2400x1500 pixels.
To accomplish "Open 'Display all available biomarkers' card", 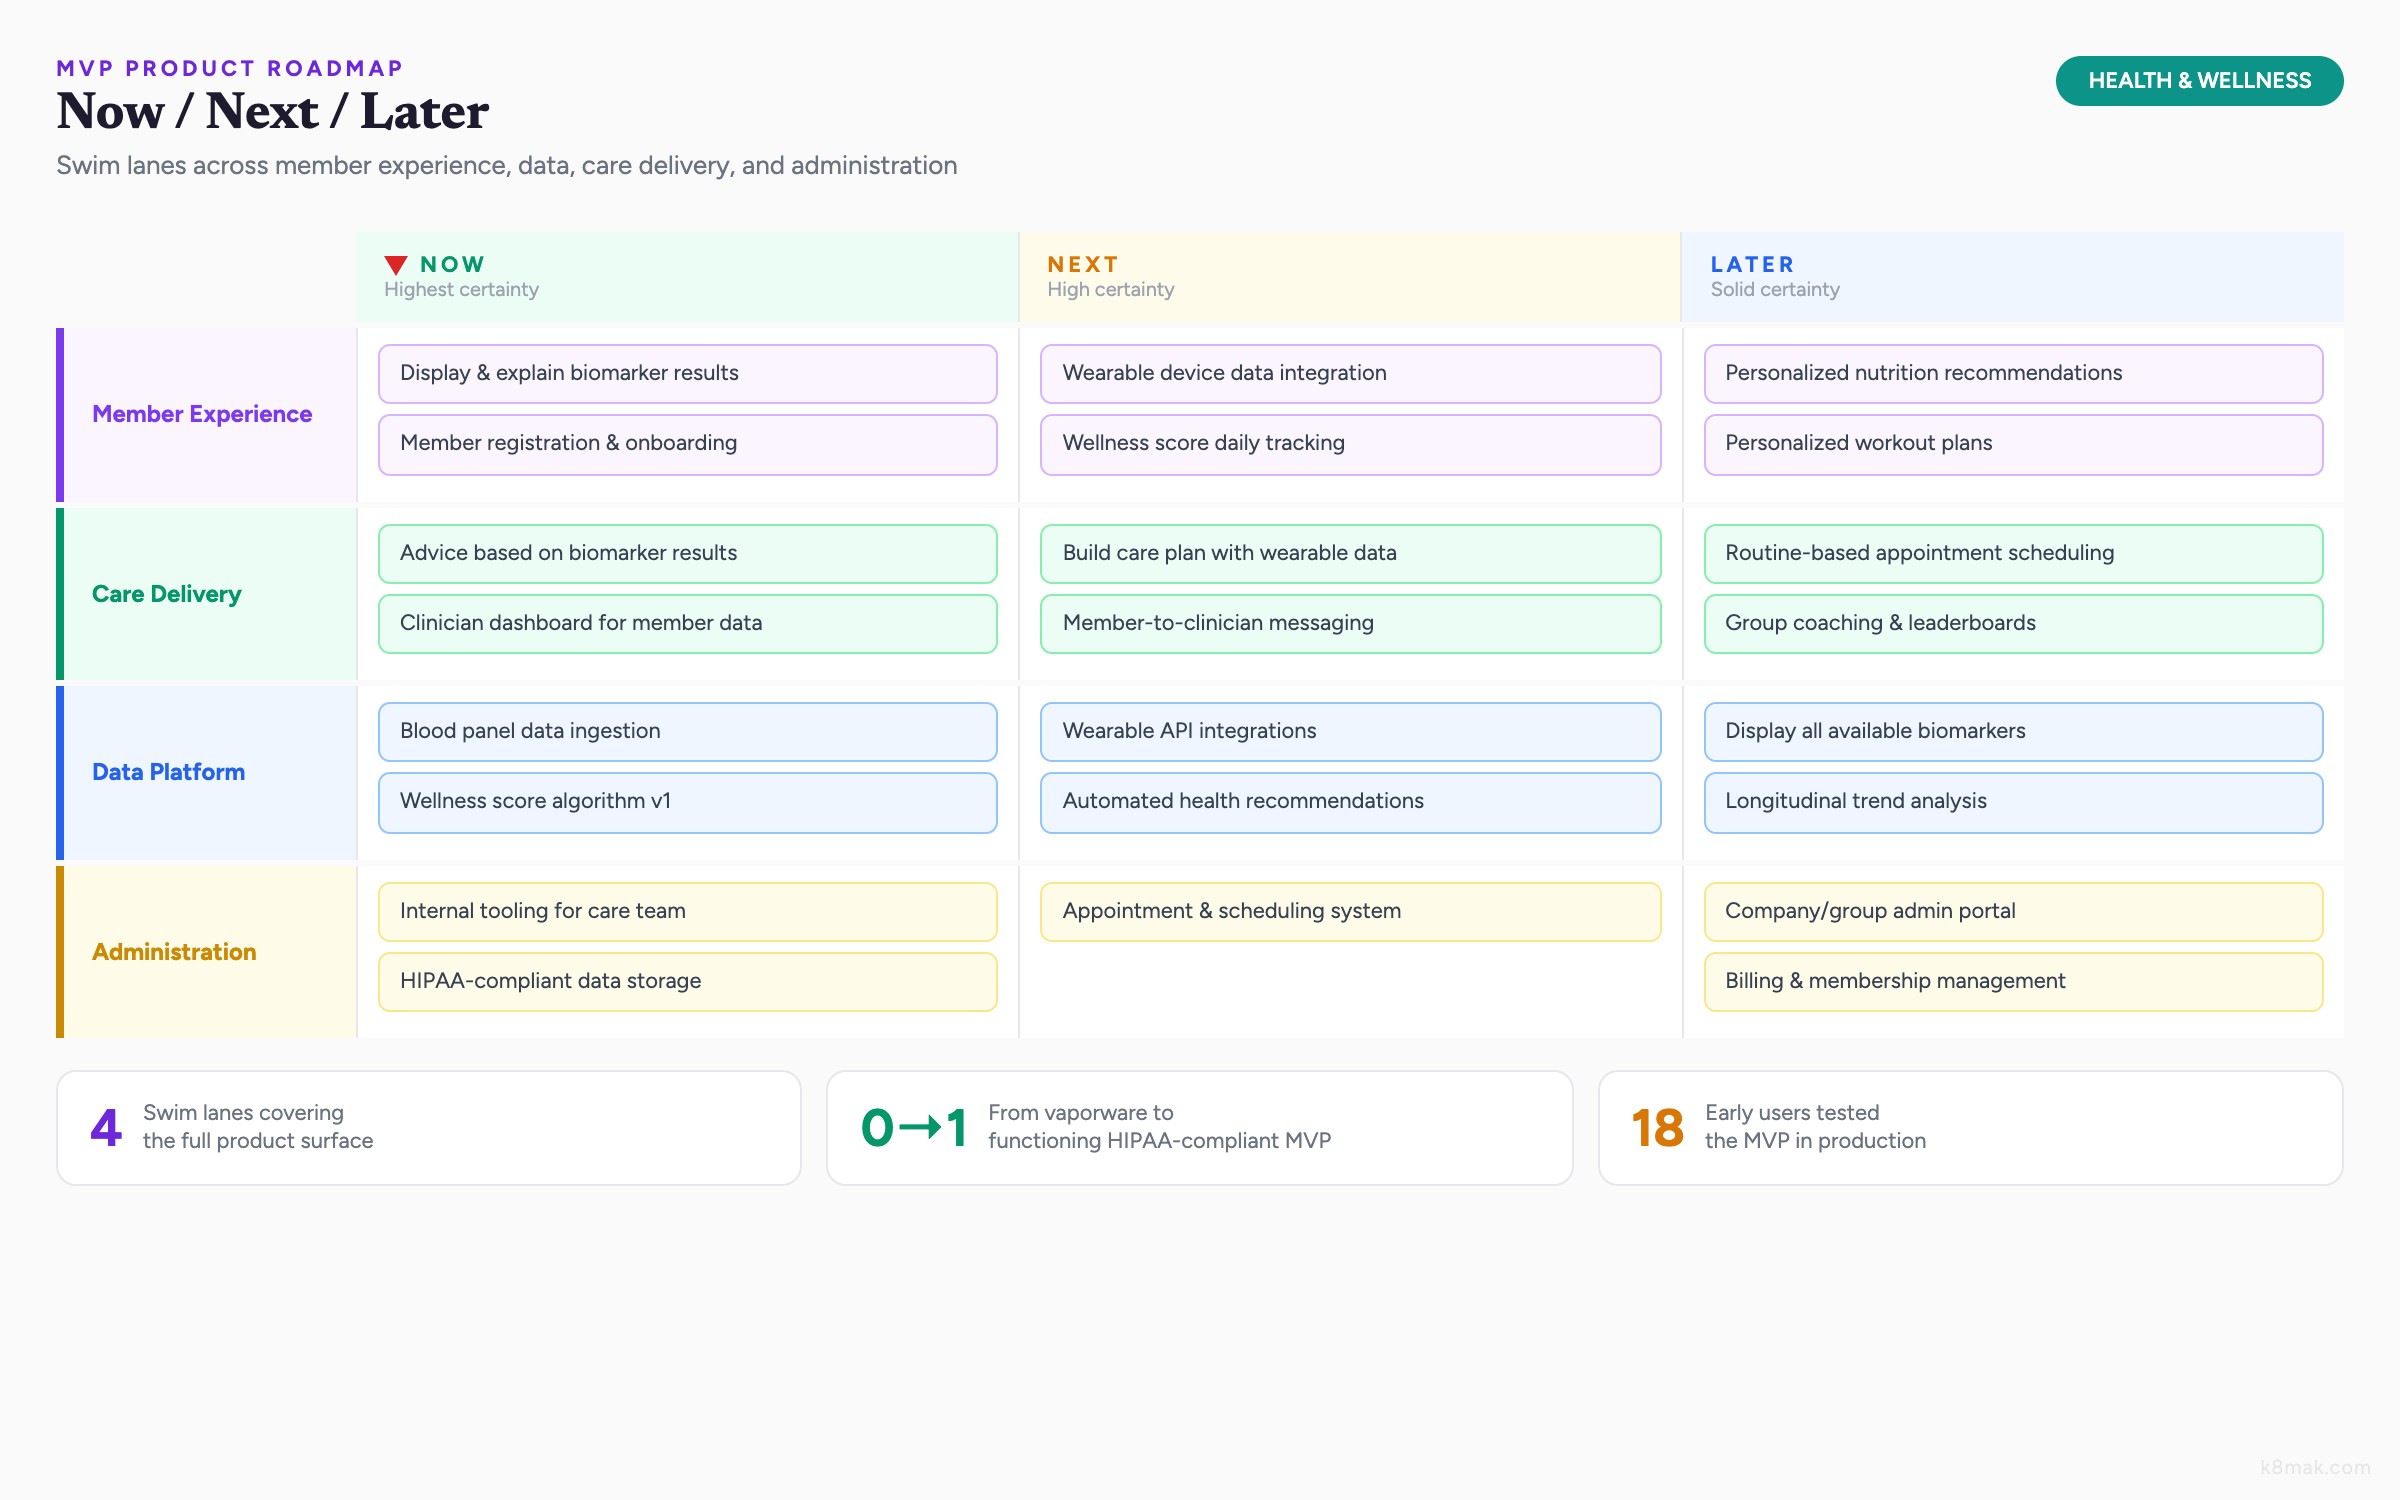I will pyautogui.click(x=2014, y=732).
